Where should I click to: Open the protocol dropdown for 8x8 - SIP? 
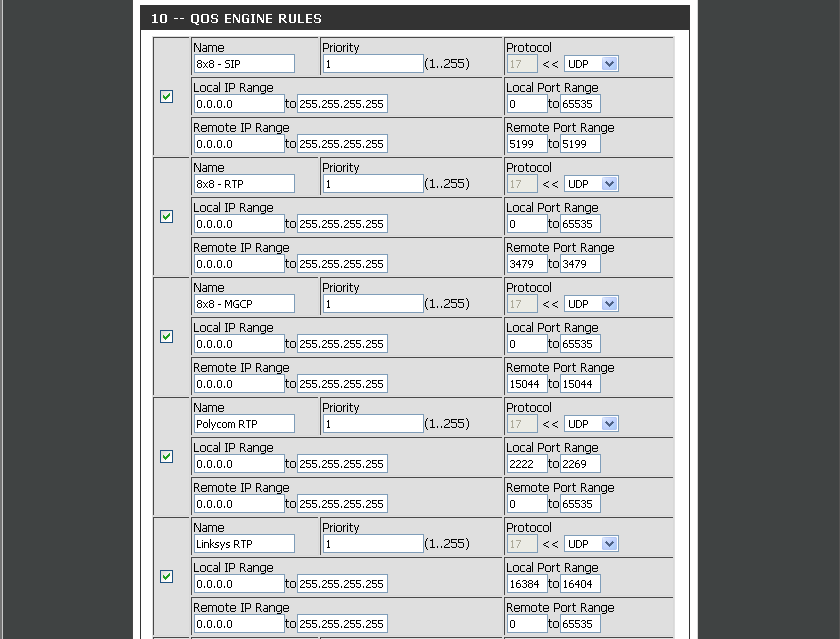pos(591,64)
